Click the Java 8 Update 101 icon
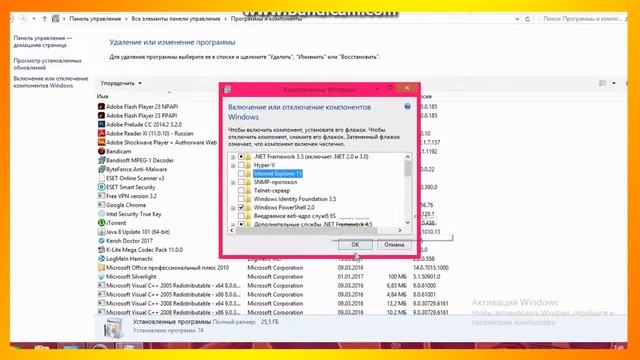 click(x=101, y=232)
